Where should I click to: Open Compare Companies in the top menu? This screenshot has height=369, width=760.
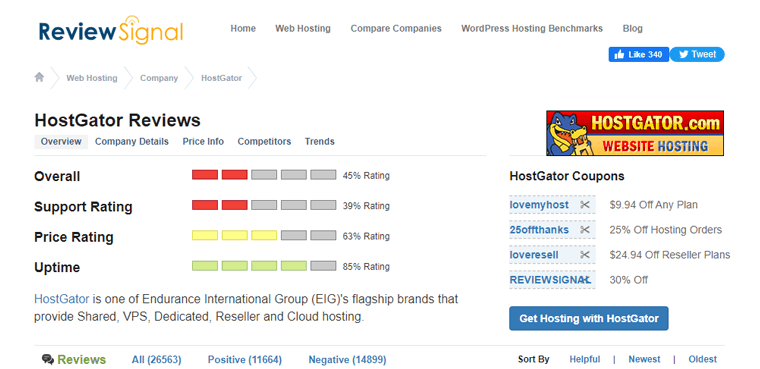396,29
